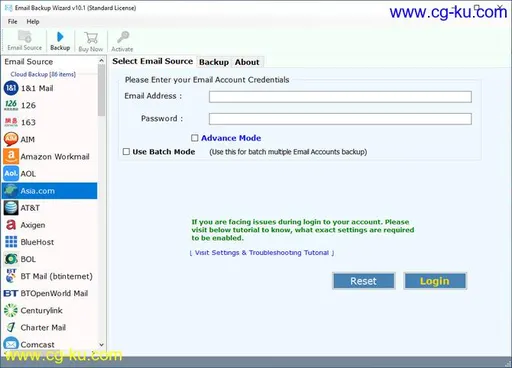Open Visit Settings & Troubleshooting Tutorial link
Image resolution: width=512 pixels, height=368 pixels.
262,253
